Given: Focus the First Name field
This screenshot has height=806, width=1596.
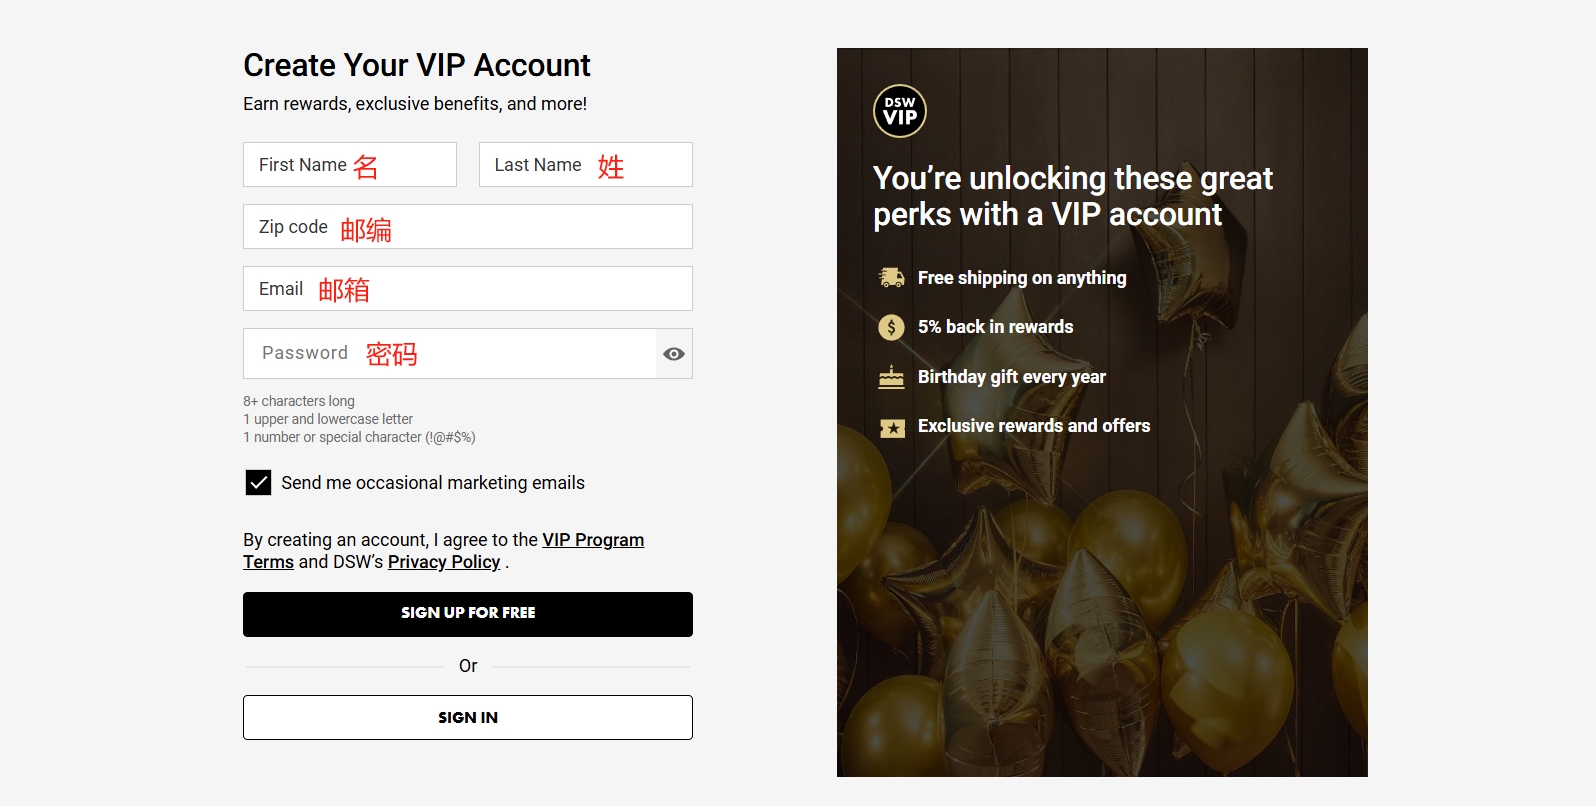Looking at the screenshot, I should pyautogui.click(x=349, y=165).
